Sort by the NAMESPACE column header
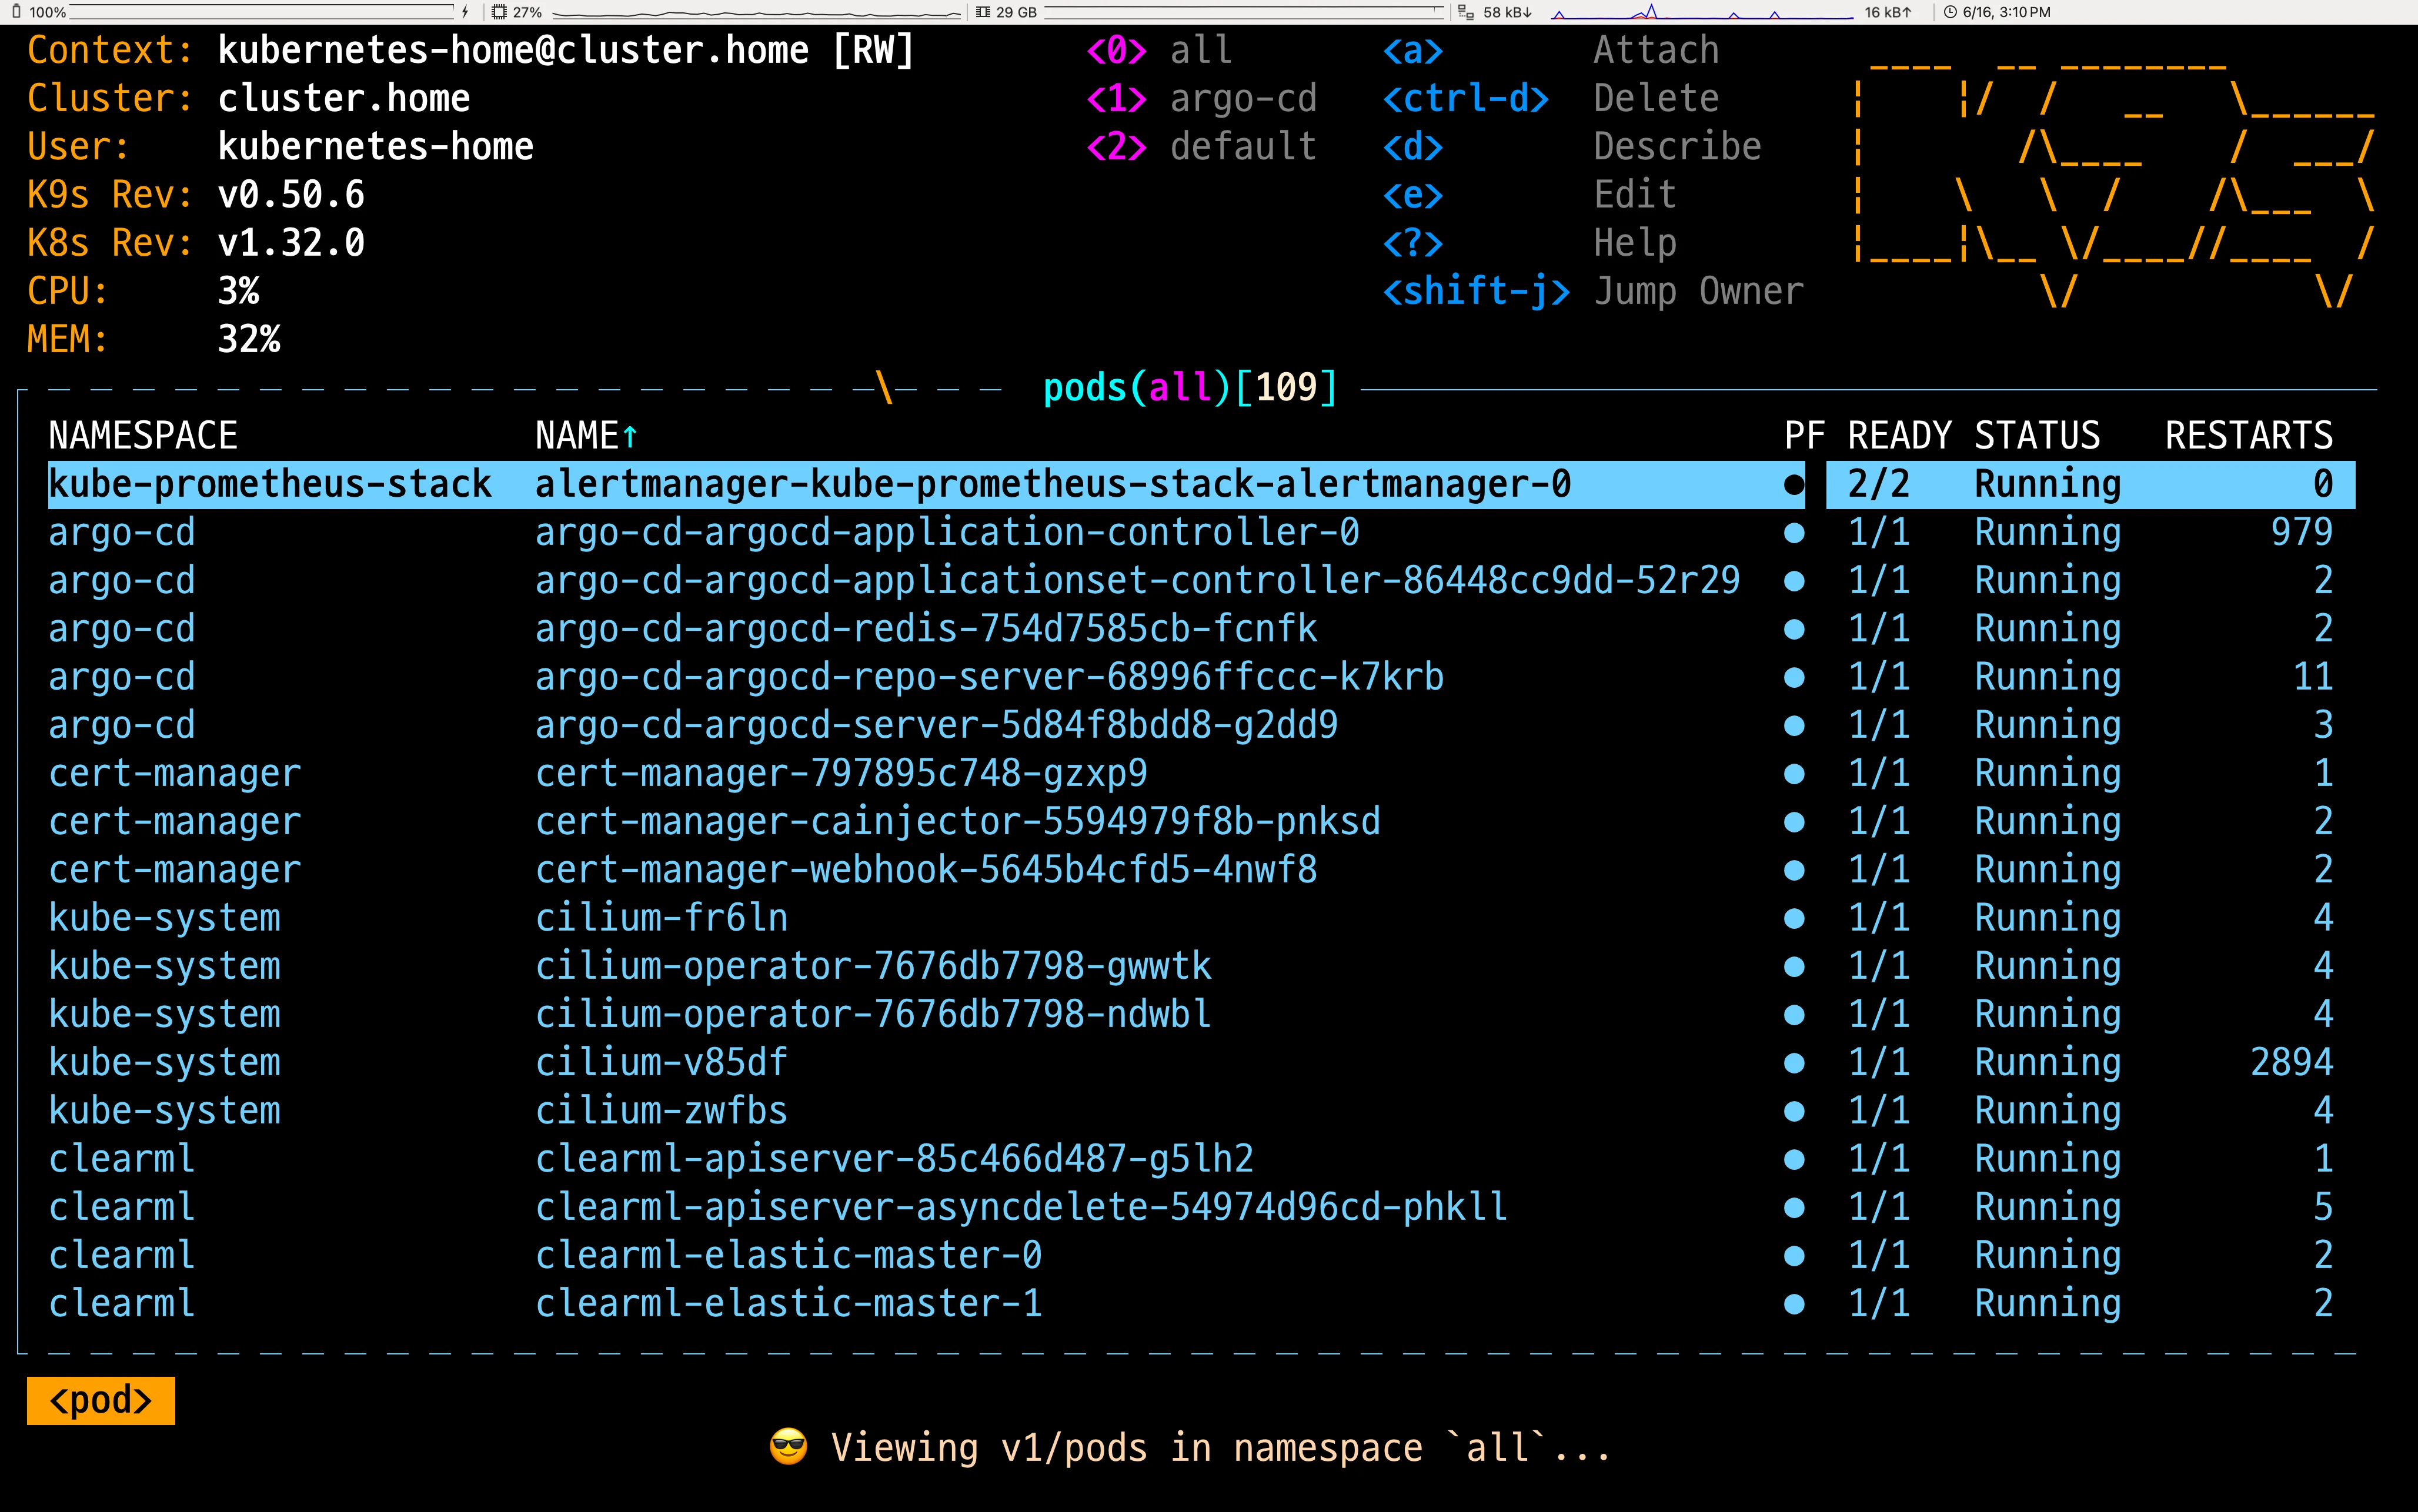The width and height of the screenshot is (2418, 1512). 143,436
